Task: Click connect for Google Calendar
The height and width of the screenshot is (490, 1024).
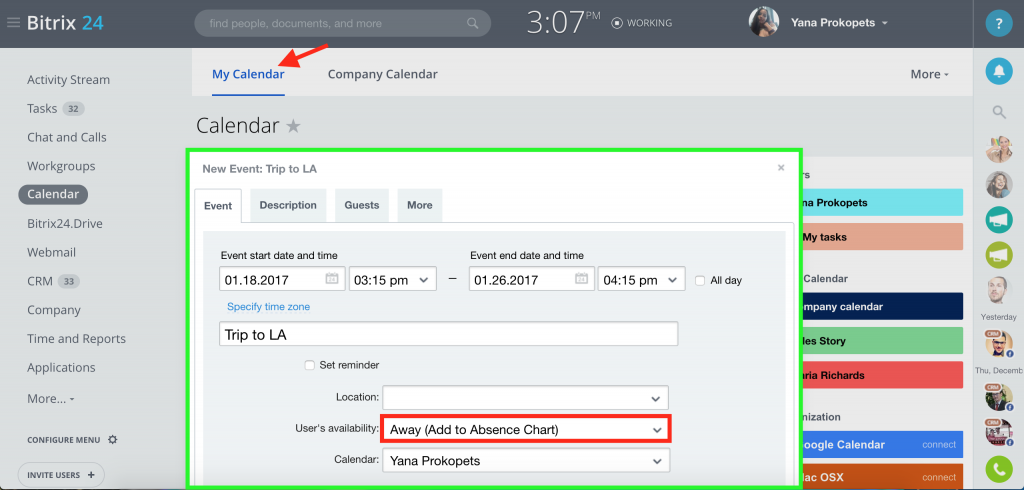Action: tap(939, 444)
